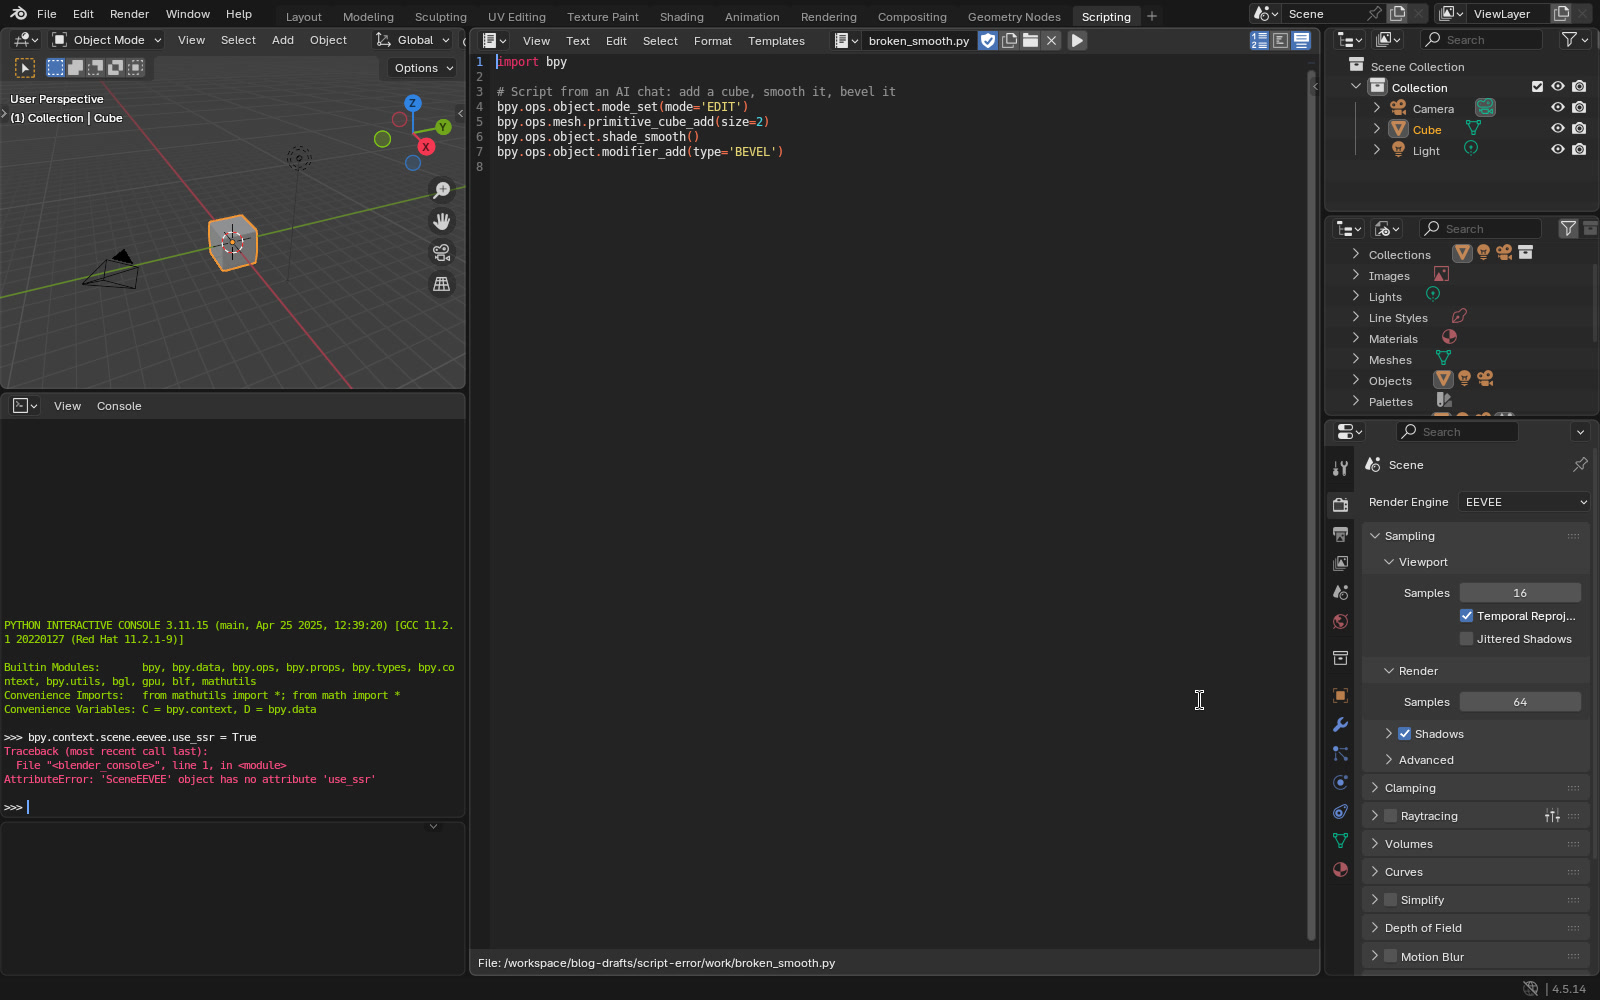Click the broken_smooth.py file name field

[x=918, y=41]
